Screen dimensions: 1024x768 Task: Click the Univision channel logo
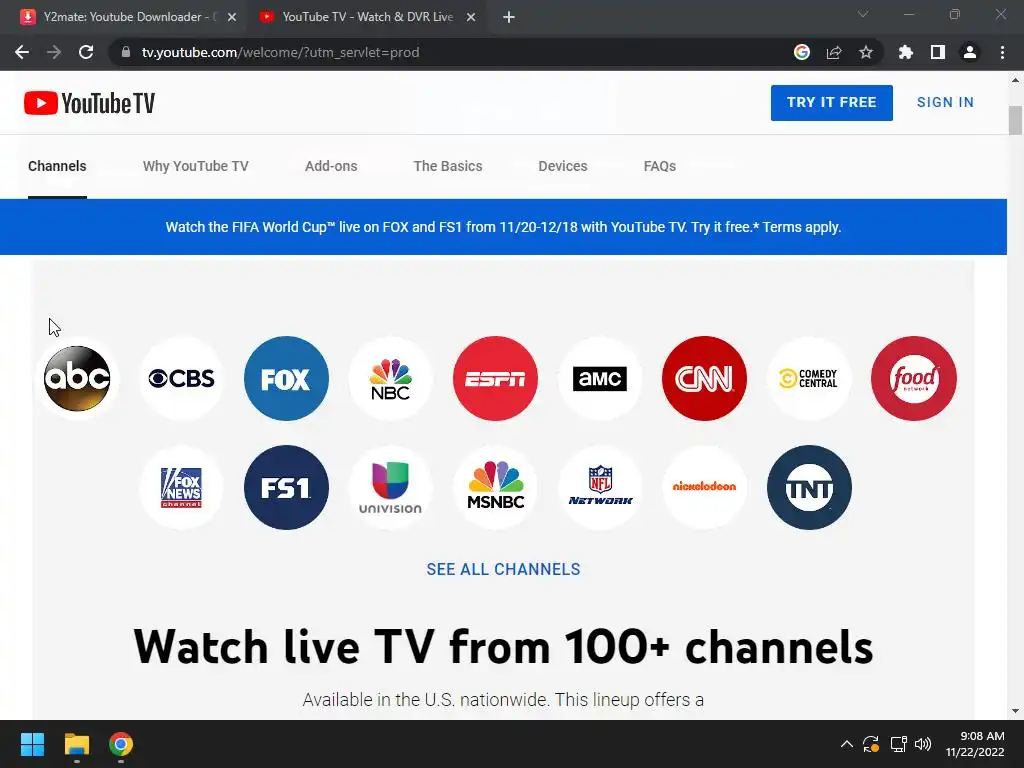coord(391,487)
